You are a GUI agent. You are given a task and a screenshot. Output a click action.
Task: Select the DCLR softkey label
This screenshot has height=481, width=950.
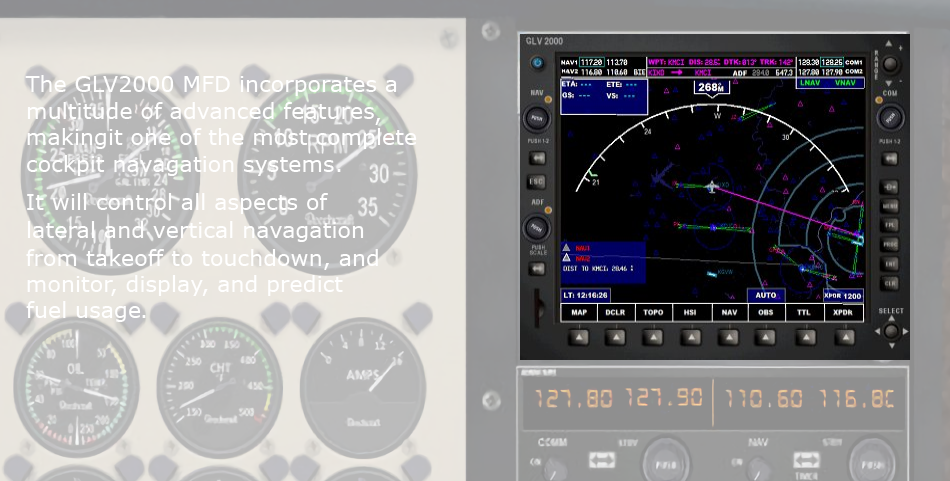616,313
